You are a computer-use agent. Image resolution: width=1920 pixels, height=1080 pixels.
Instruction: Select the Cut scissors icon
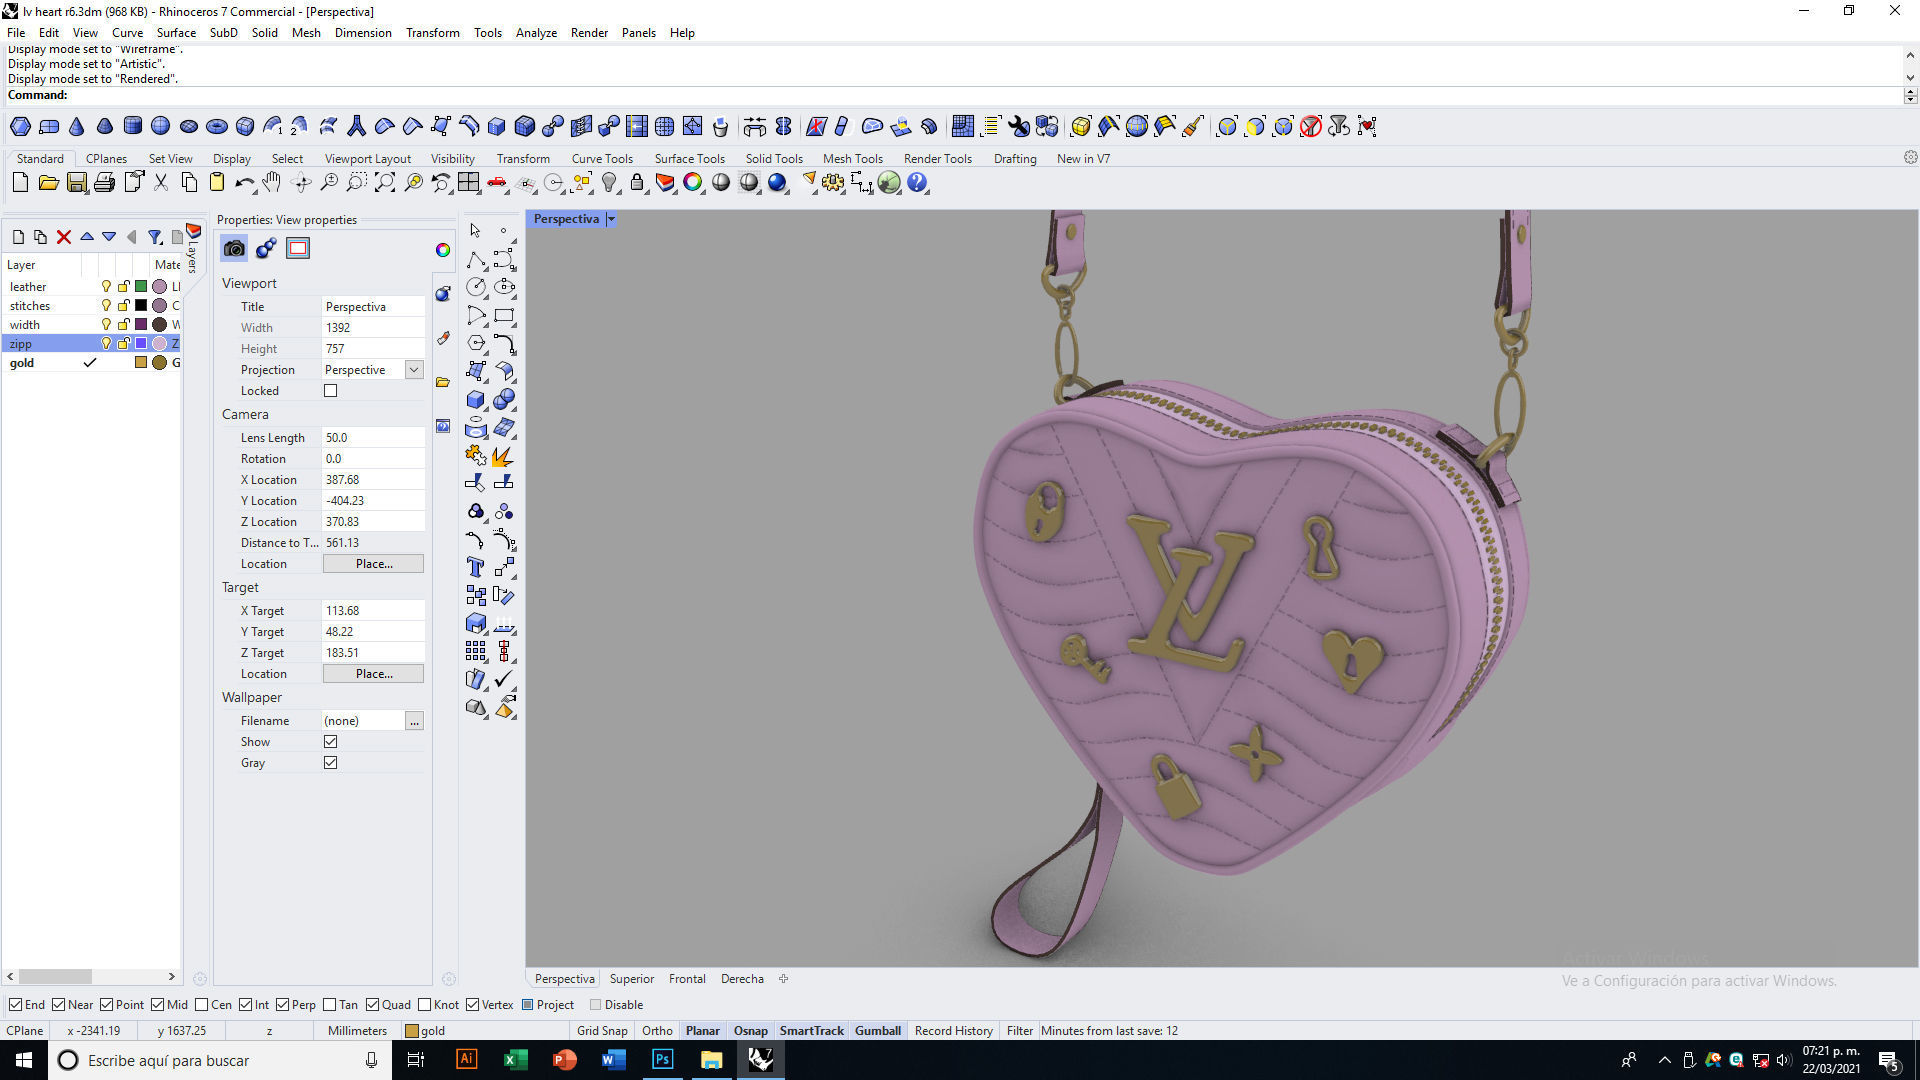pyautogui.click(x=160, y=183)
